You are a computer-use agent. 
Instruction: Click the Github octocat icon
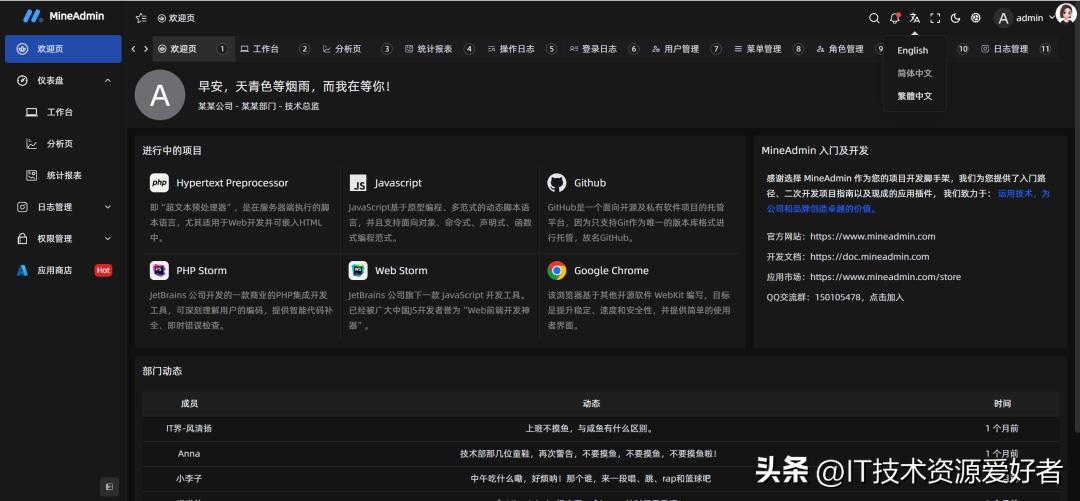tap(557, 183)
